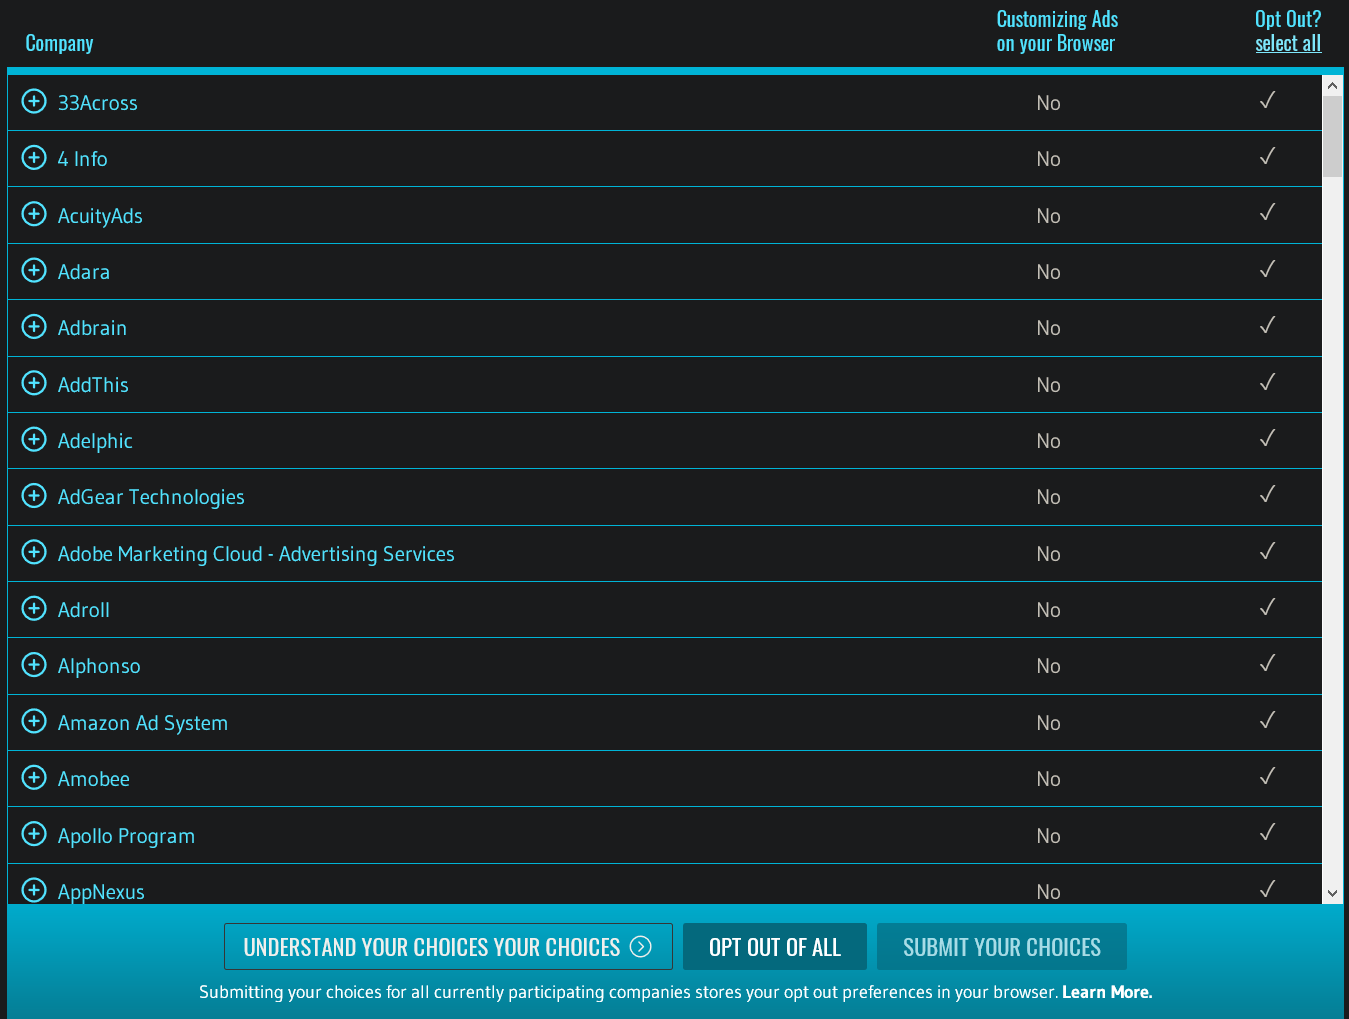Viewport: 1349px width, 1019px height.
Task: Toggle opt-out checkmark for Amobee
Action: [1267, 776]
